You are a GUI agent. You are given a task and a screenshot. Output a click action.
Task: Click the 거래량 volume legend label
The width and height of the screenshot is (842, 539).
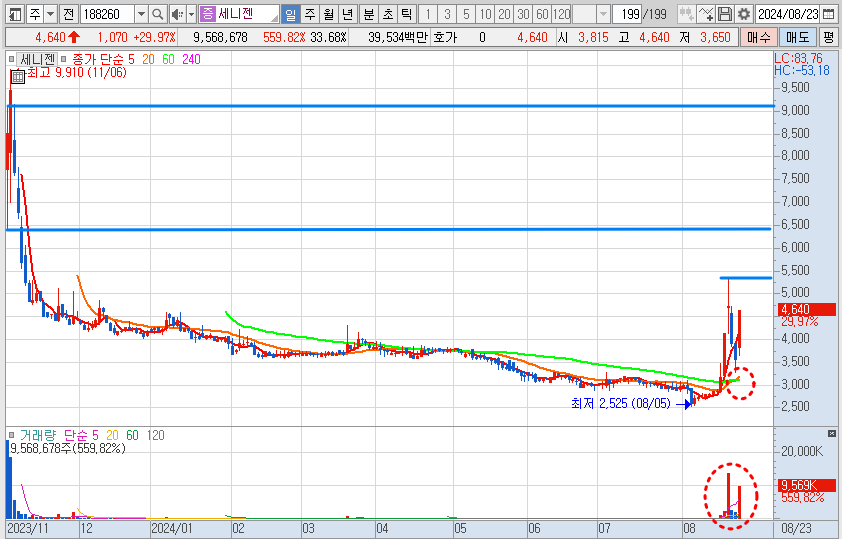(38, 435)
